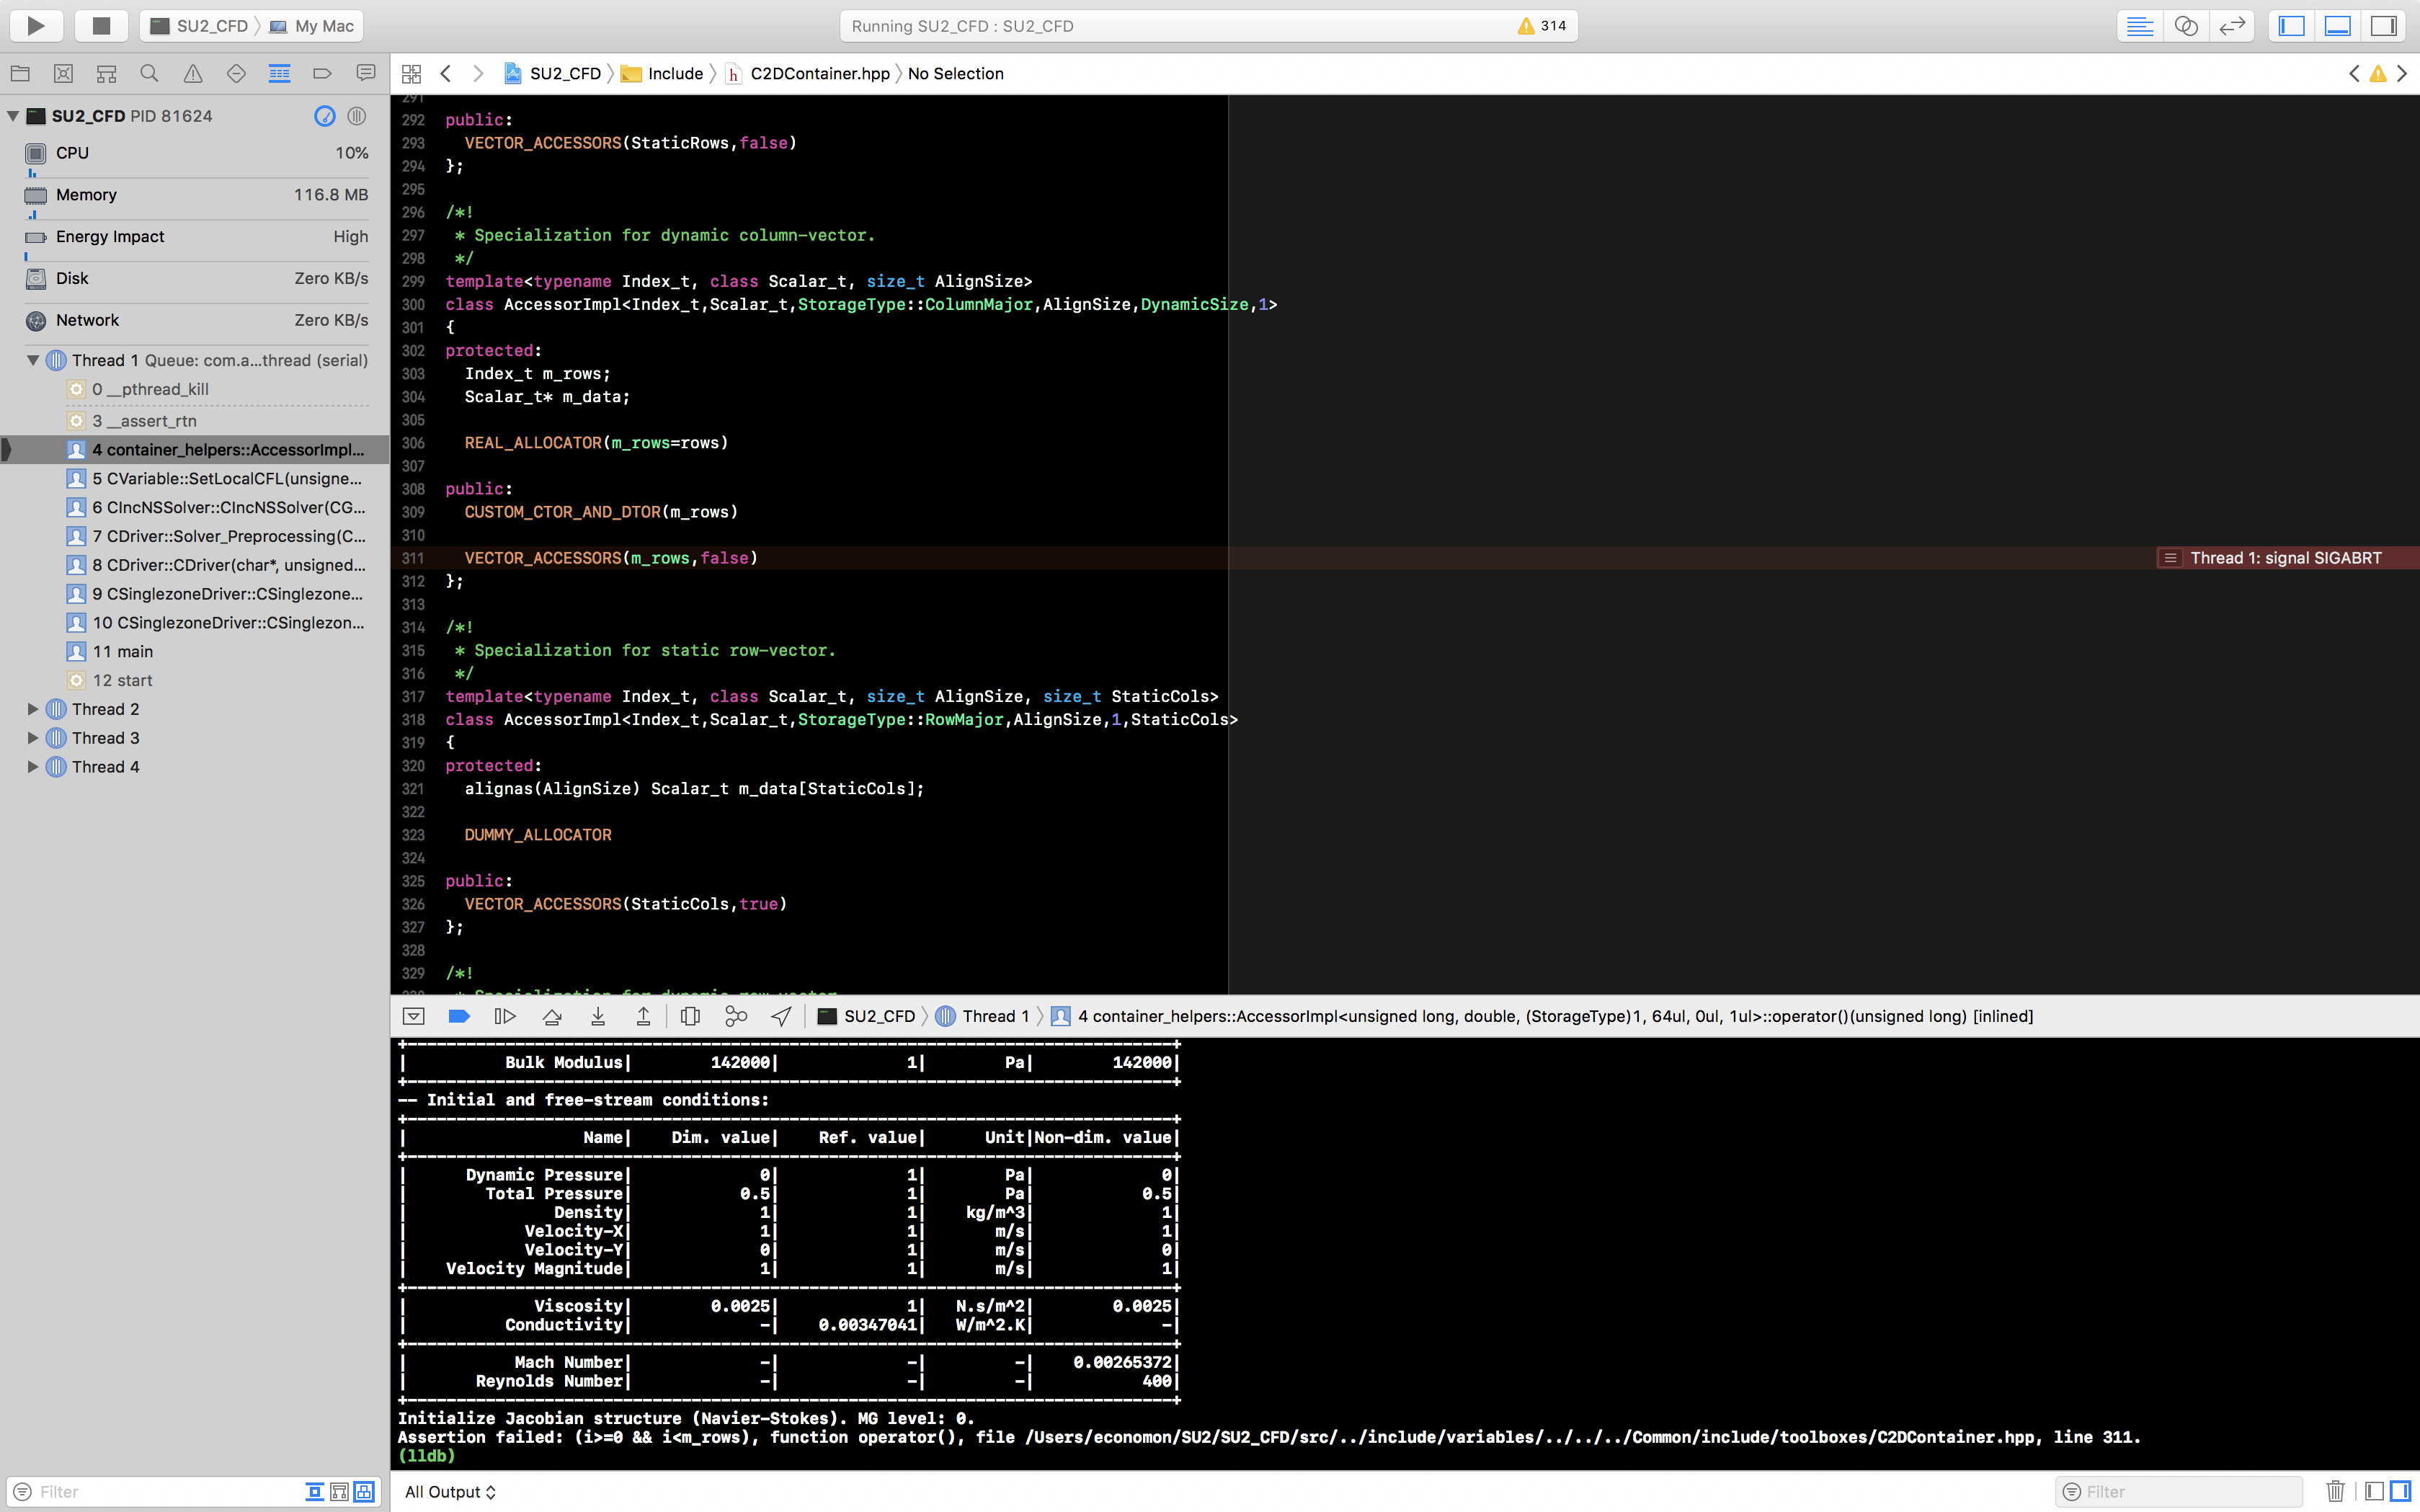Open the Debug View Hierarchy tool

690,1016
